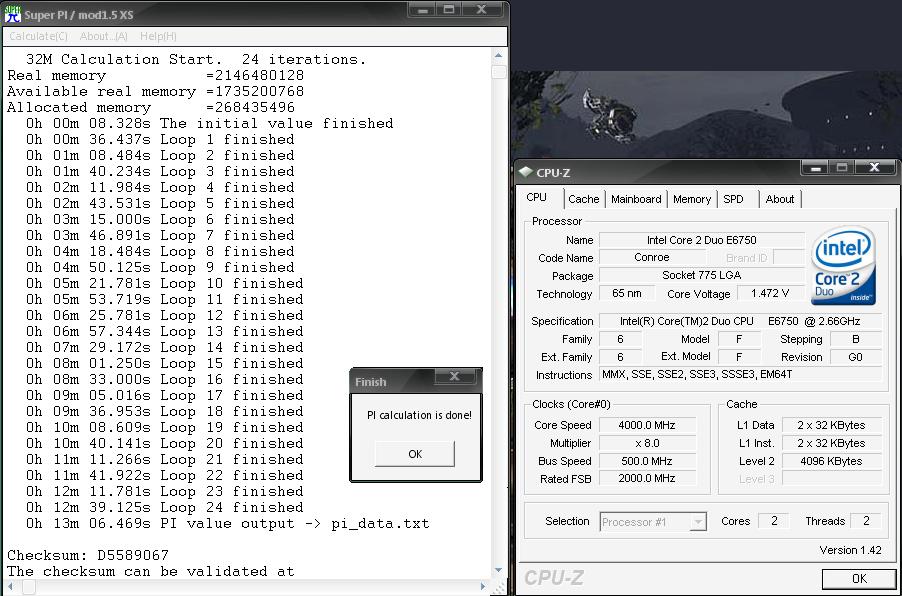Click the Package value 'Socket 775 LGA'

[x=701, y=275]
